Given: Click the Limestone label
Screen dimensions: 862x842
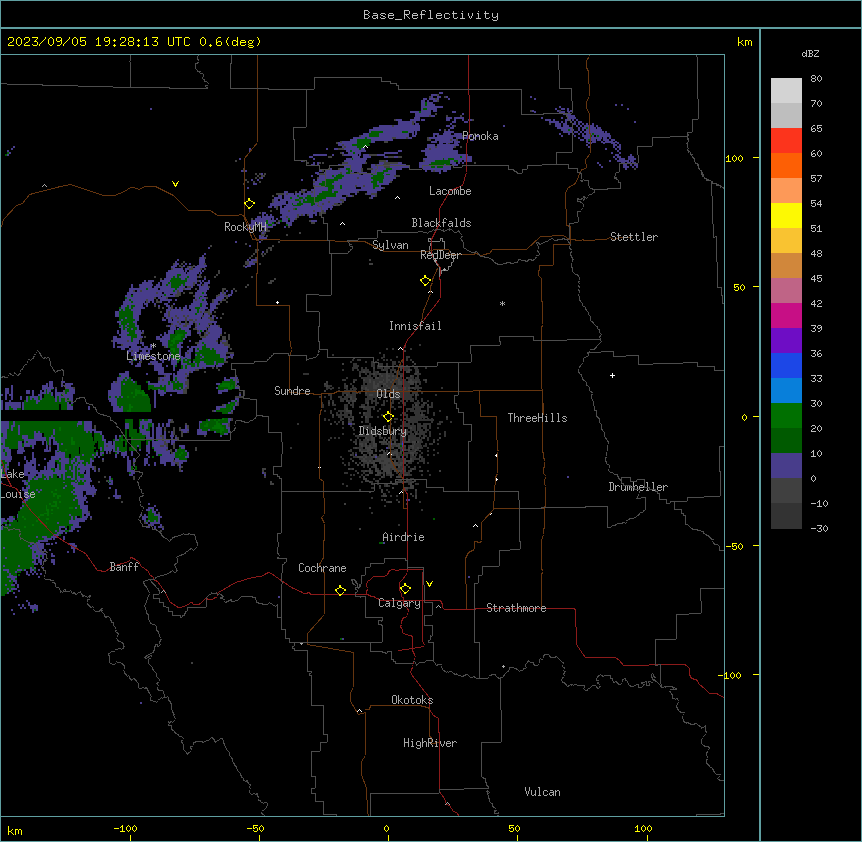Looking at the screenshot, I should pos(153,356).
